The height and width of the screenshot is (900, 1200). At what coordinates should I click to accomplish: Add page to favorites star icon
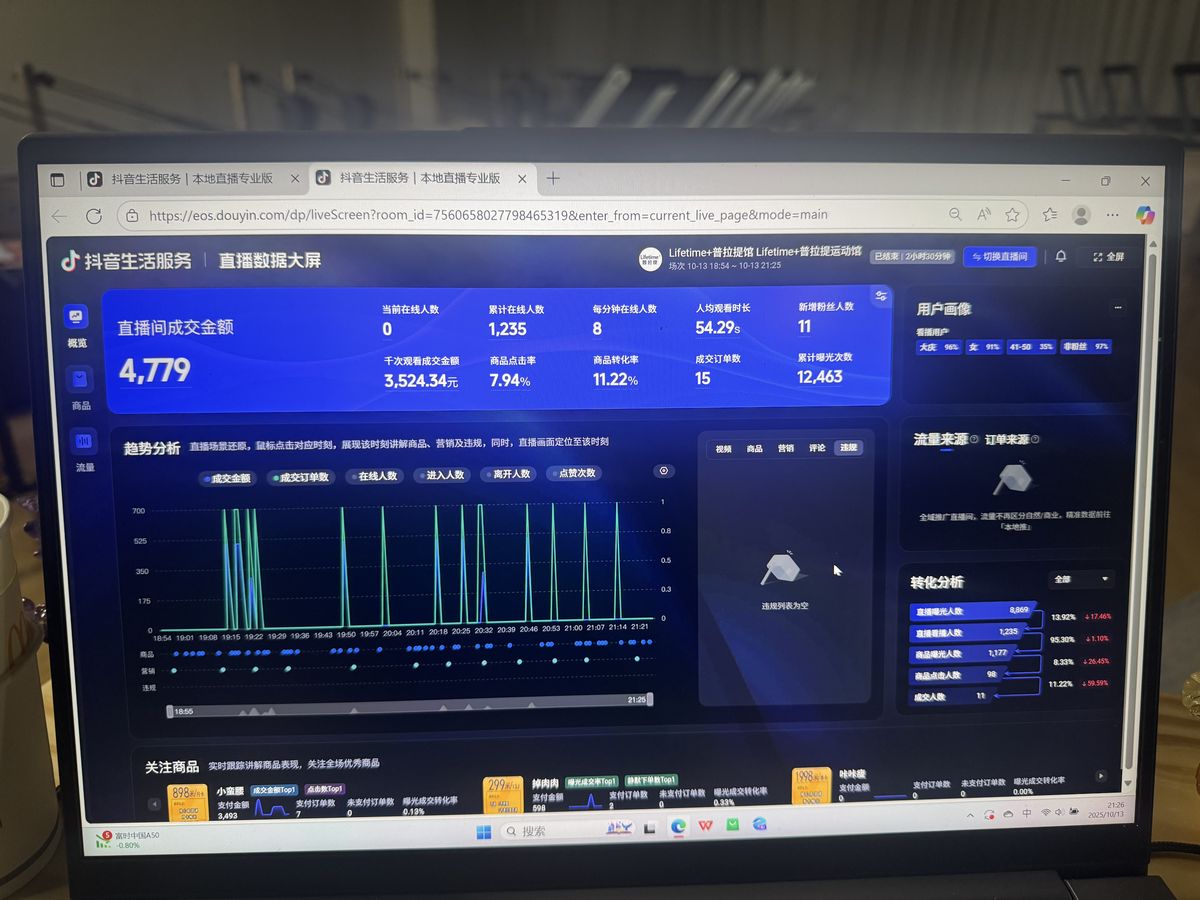tap(1012, 214)
